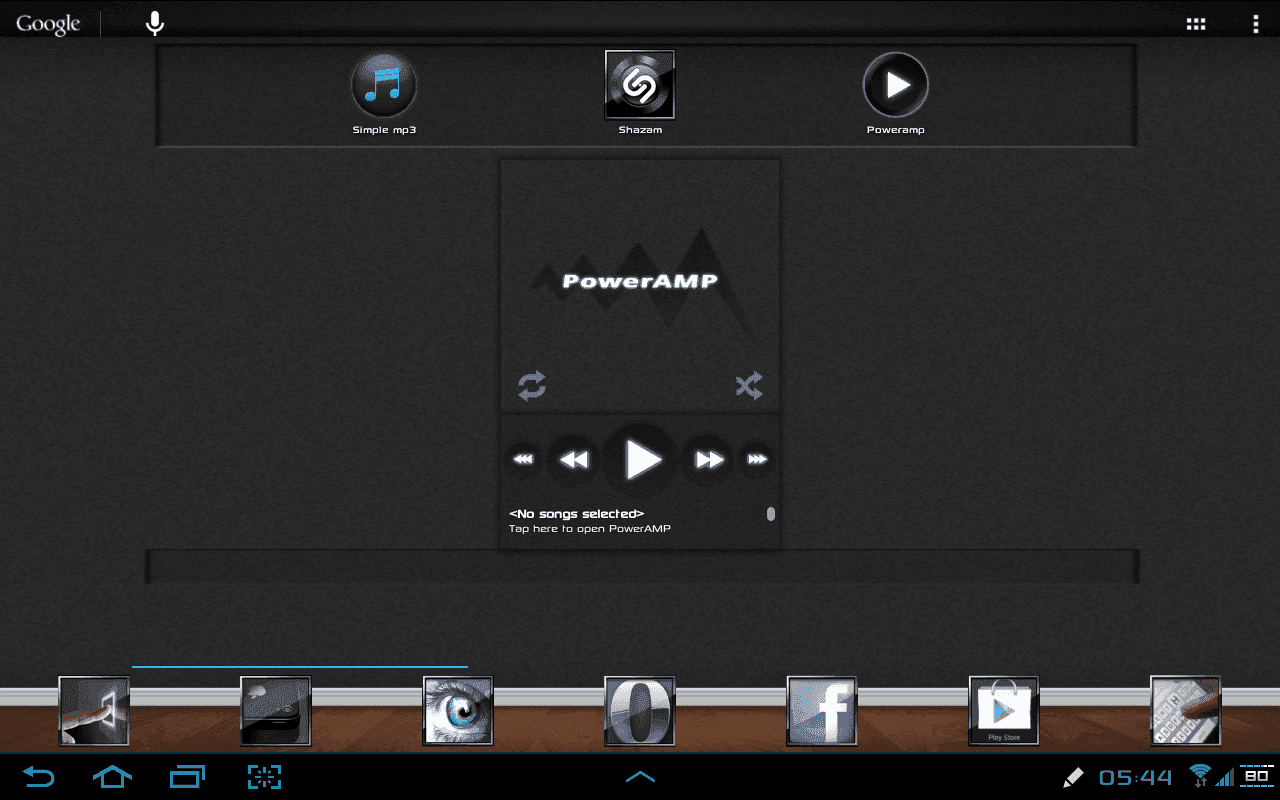The image size is (1280, 800).
Task: Open the black device dock icon
Action: [276, 711]
